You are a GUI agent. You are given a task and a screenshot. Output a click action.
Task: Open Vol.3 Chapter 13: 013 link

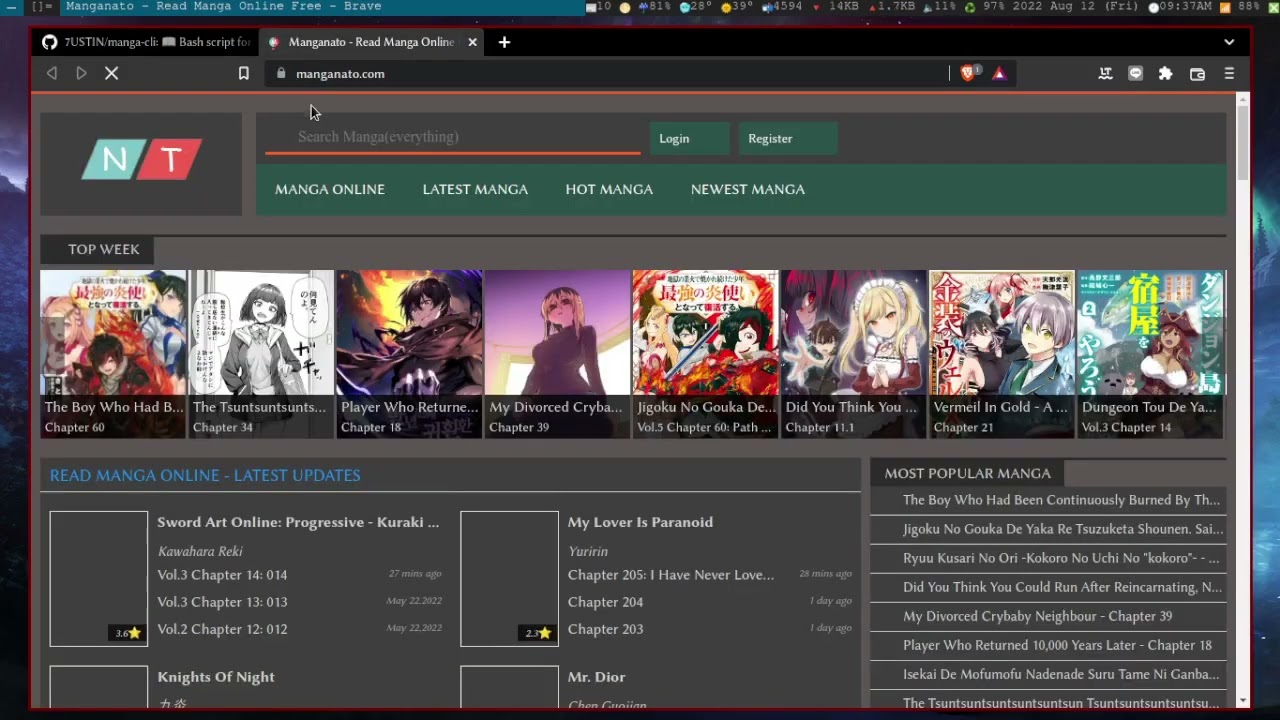(222, 602)
